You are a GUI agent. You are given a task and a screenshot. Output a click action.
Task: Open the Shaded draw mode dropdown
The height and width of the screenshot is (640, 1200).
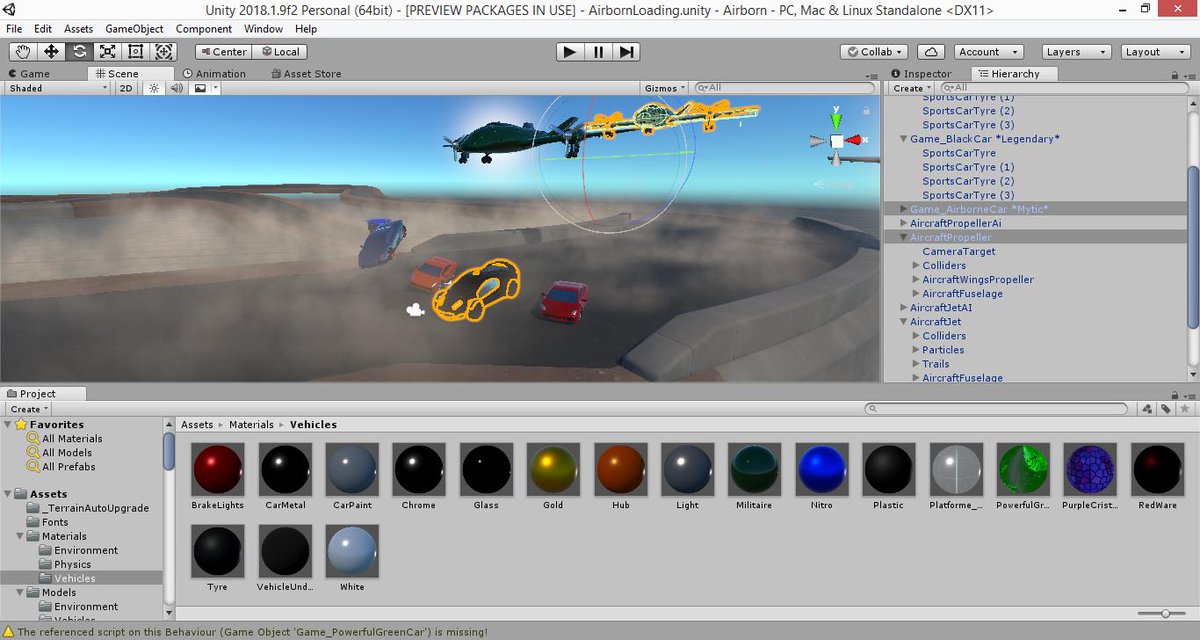pos(57,88)
